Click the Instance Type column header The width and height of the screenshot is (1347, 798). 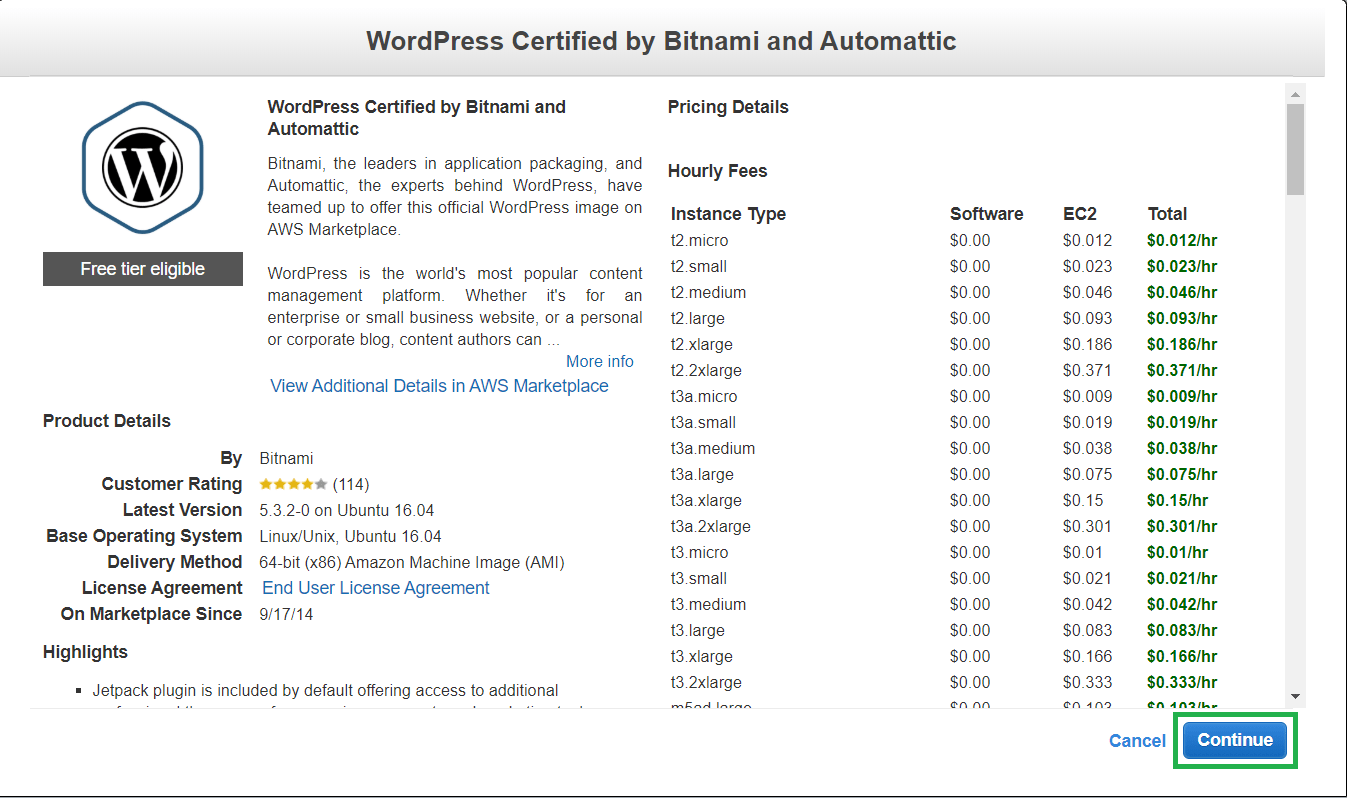click(x=728, y=214)
